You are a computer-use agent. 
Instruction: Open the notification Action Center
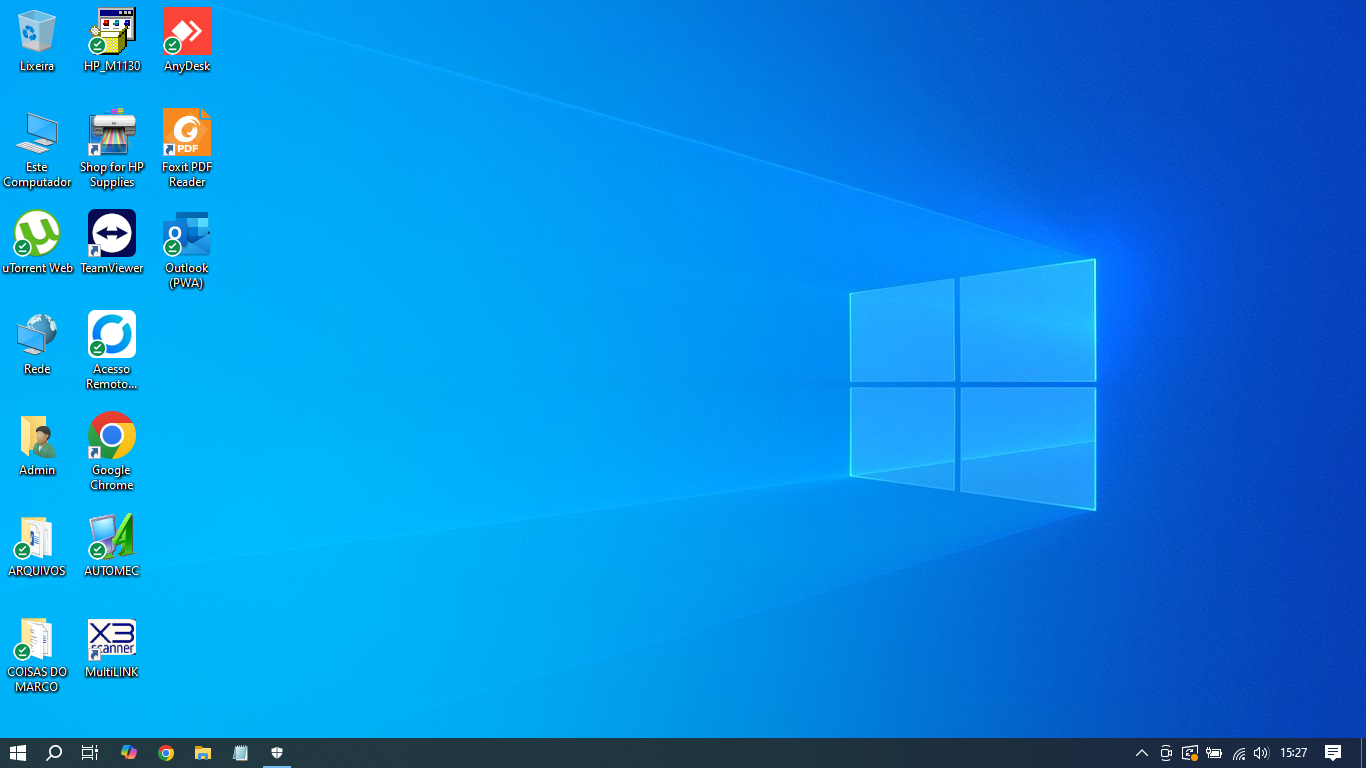coord(1333,753)
